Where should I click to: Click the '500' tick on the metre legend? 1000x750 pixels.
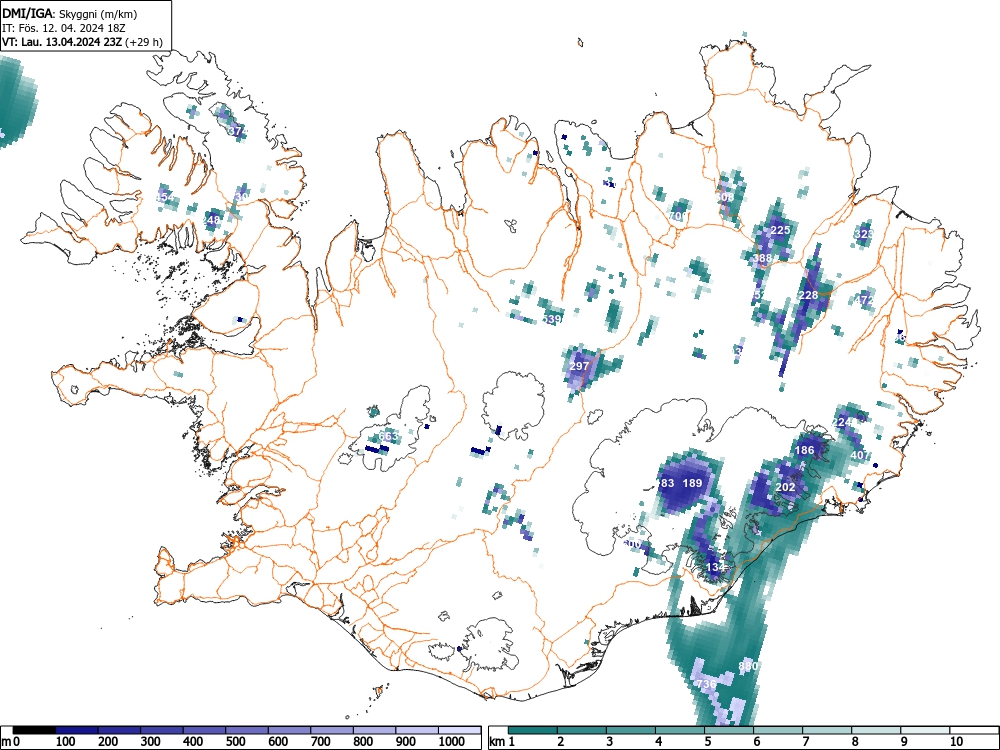[235, 742]
